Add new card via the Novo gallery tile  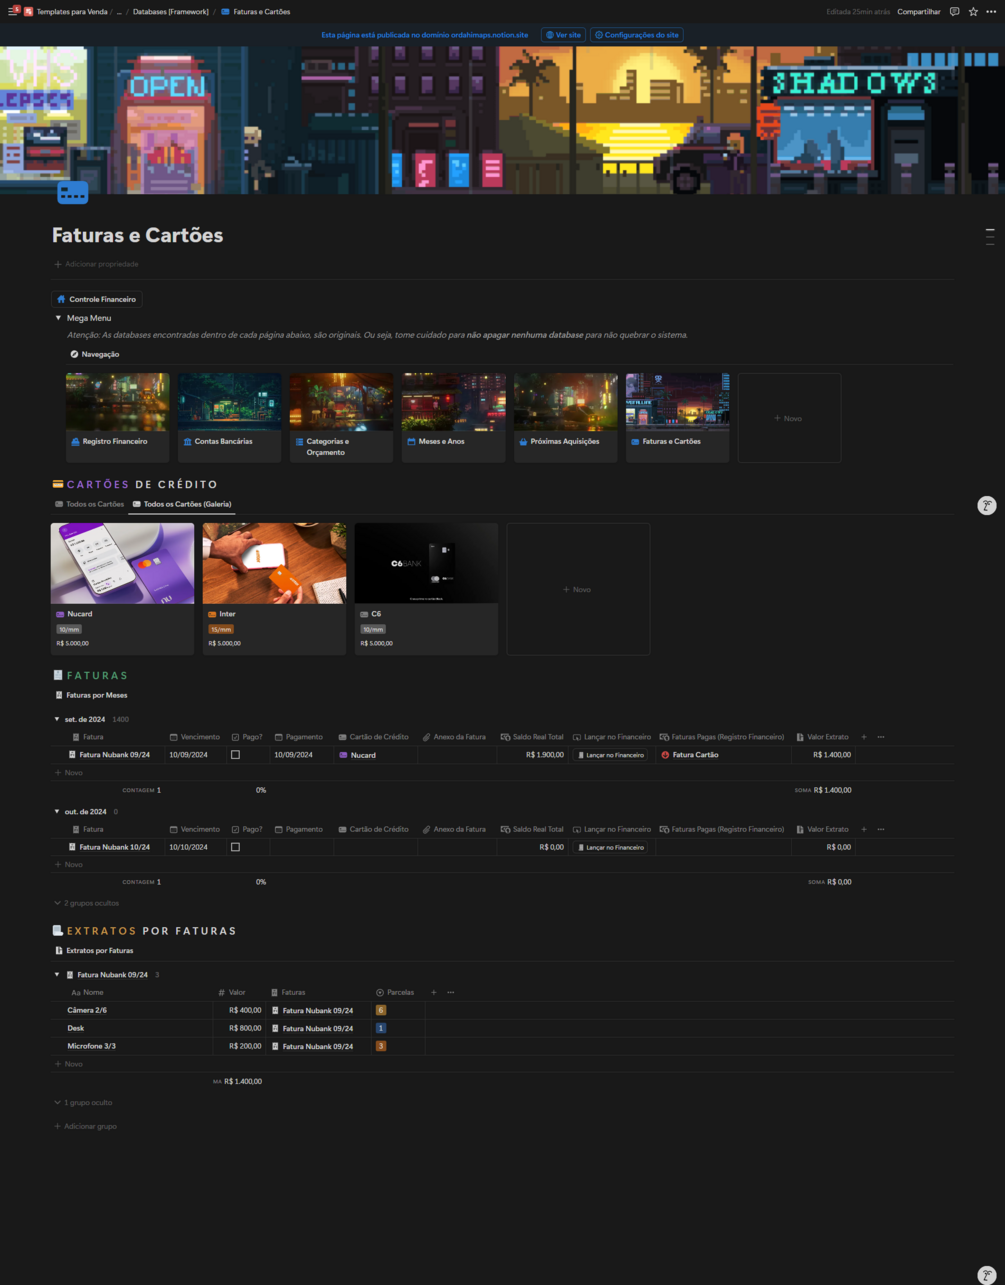point(578,589)
